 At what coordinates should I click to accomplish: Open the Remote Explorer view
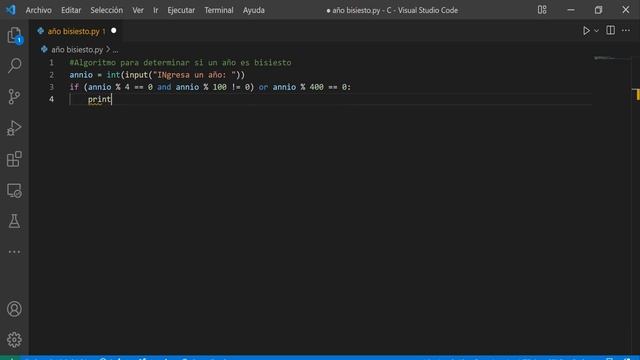[x=14, y=191]
